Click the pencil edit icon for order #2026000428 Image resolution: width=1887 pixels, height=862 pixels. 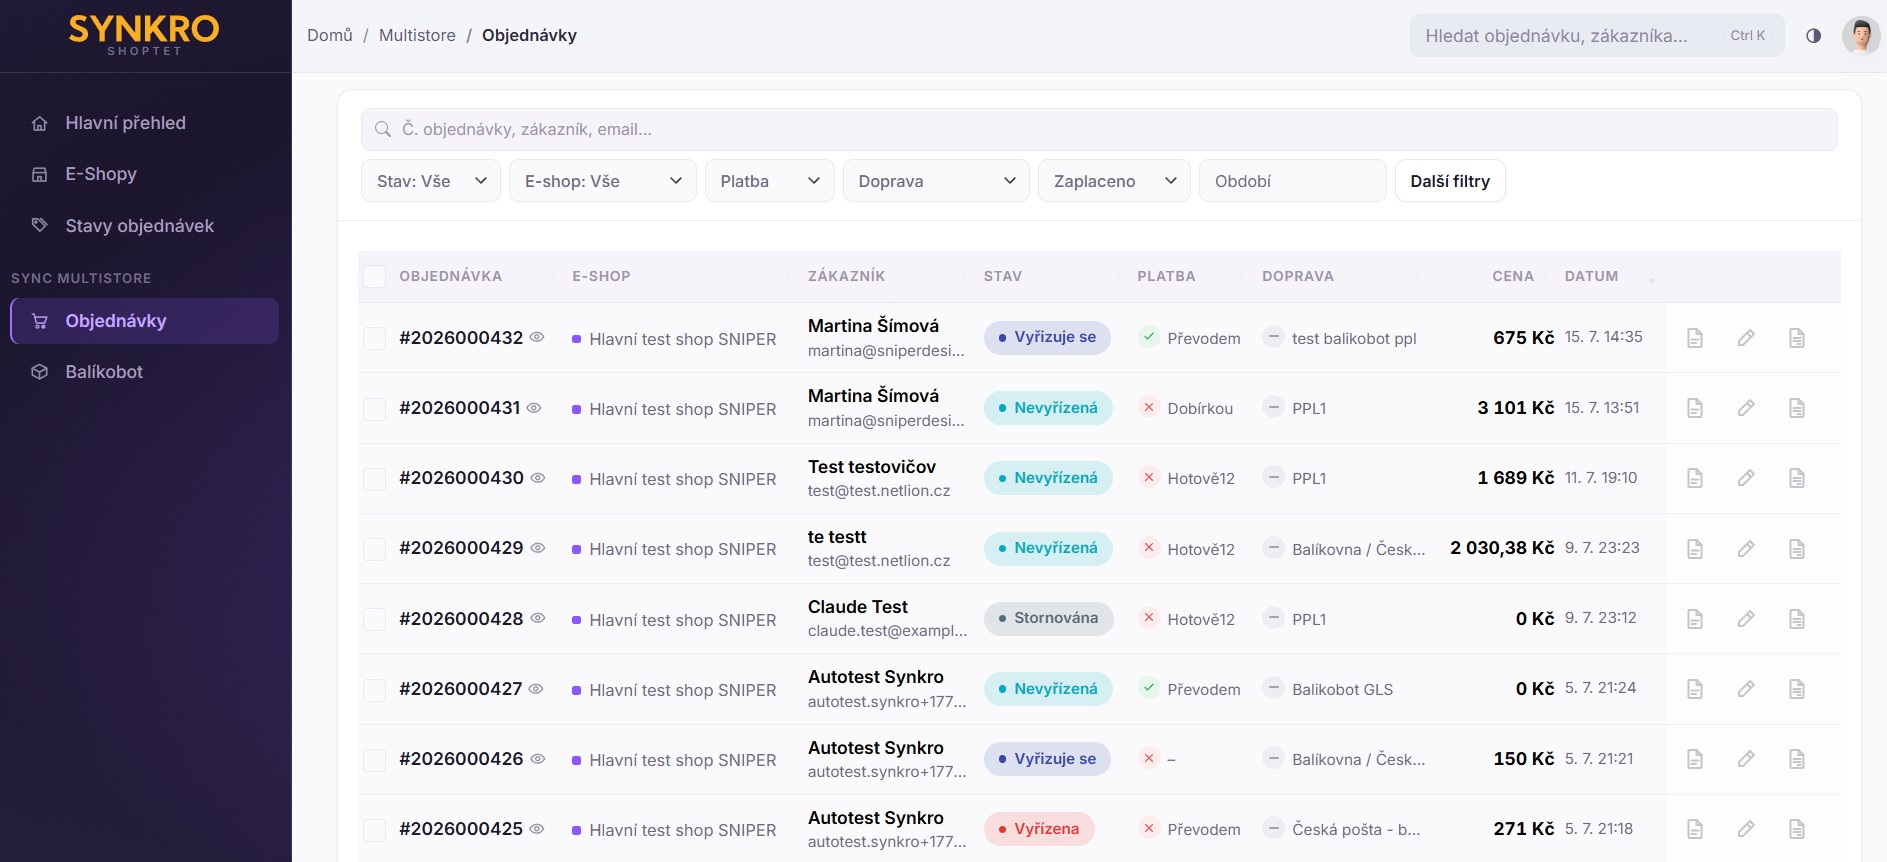click(x=1746, y=619)
